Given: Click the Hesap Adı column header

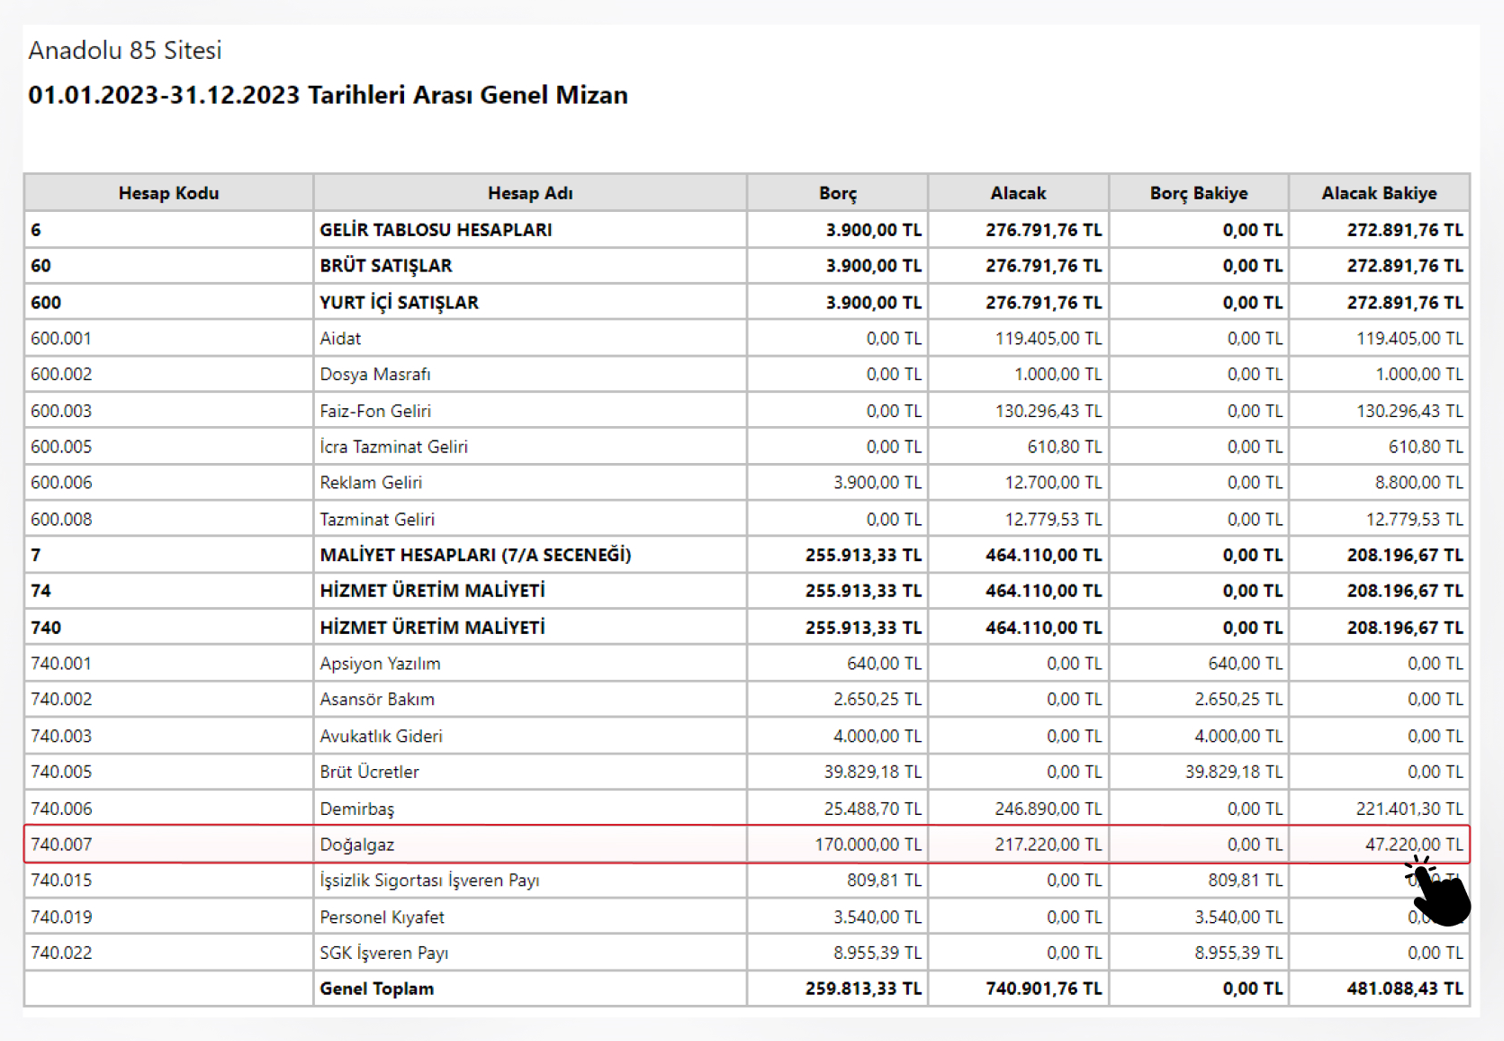Looking at the screenshot, I should [530, 193].
